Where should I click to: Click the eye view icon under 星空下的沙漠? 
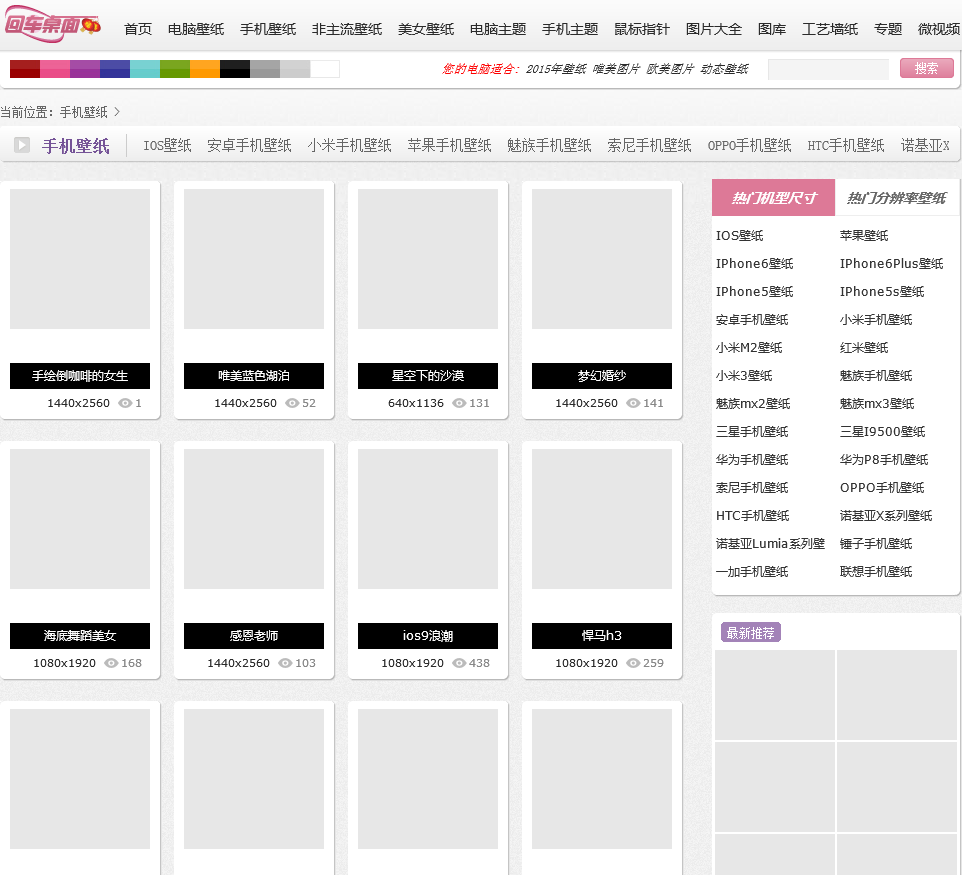[x=459, y=403]
